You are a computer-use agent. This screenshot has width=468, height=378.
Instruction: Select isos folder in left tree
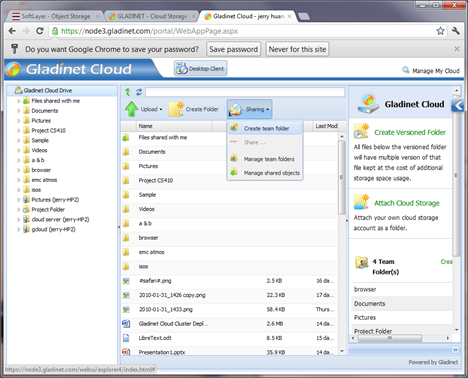[36, 190]
